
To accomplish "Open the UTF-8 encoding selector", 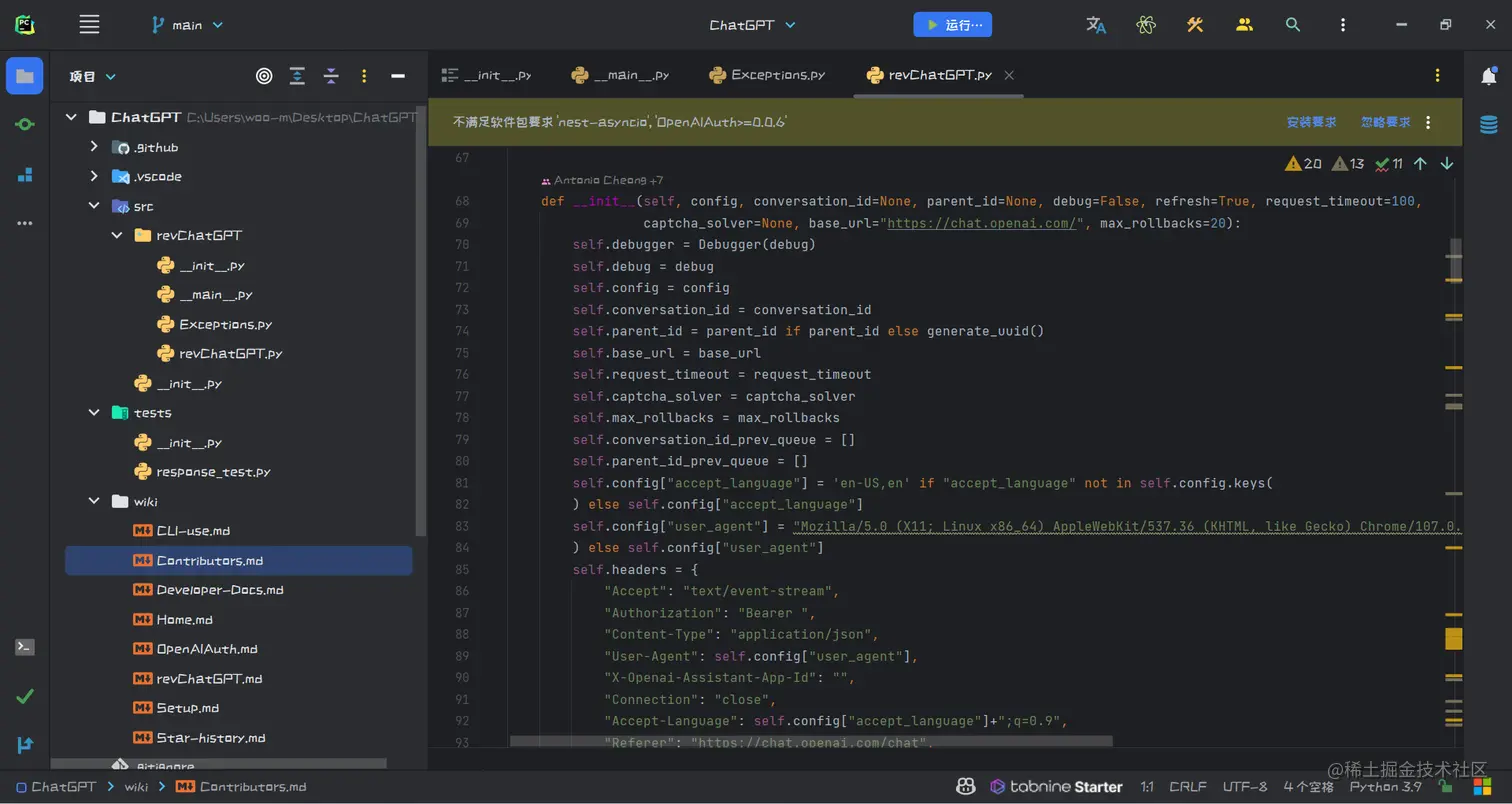I will (x=1245, y=787).
